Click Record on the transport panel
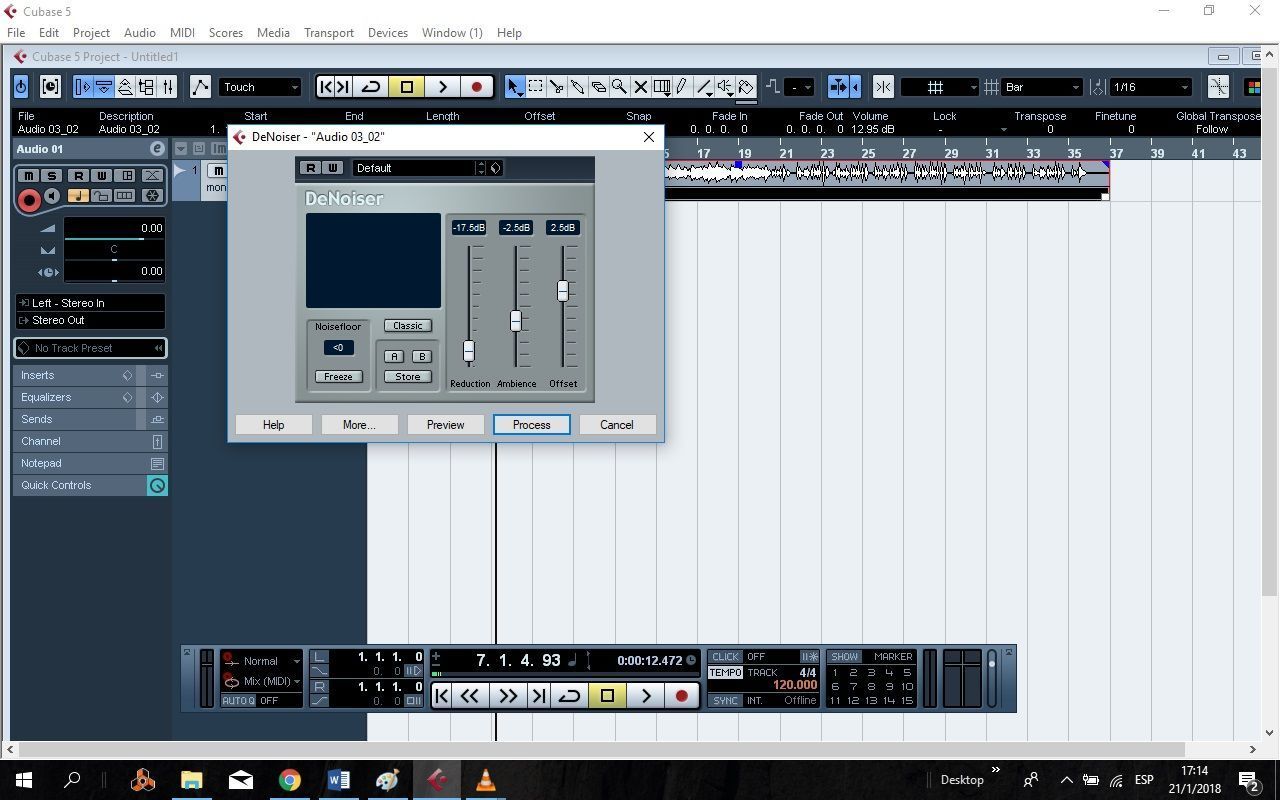Screen dimensions: 1280x800 682,696
